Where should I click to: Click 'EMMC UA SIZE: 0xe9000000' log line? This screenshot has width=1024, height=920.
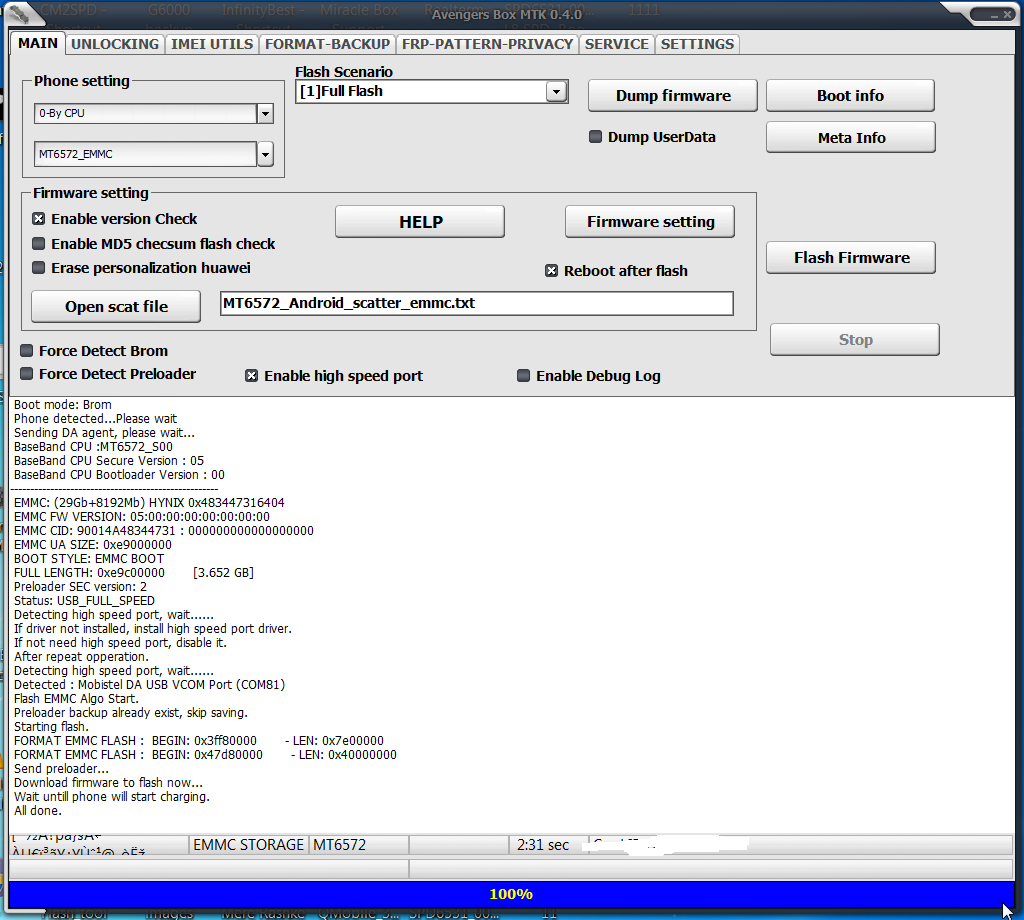[x=93, y=545]
